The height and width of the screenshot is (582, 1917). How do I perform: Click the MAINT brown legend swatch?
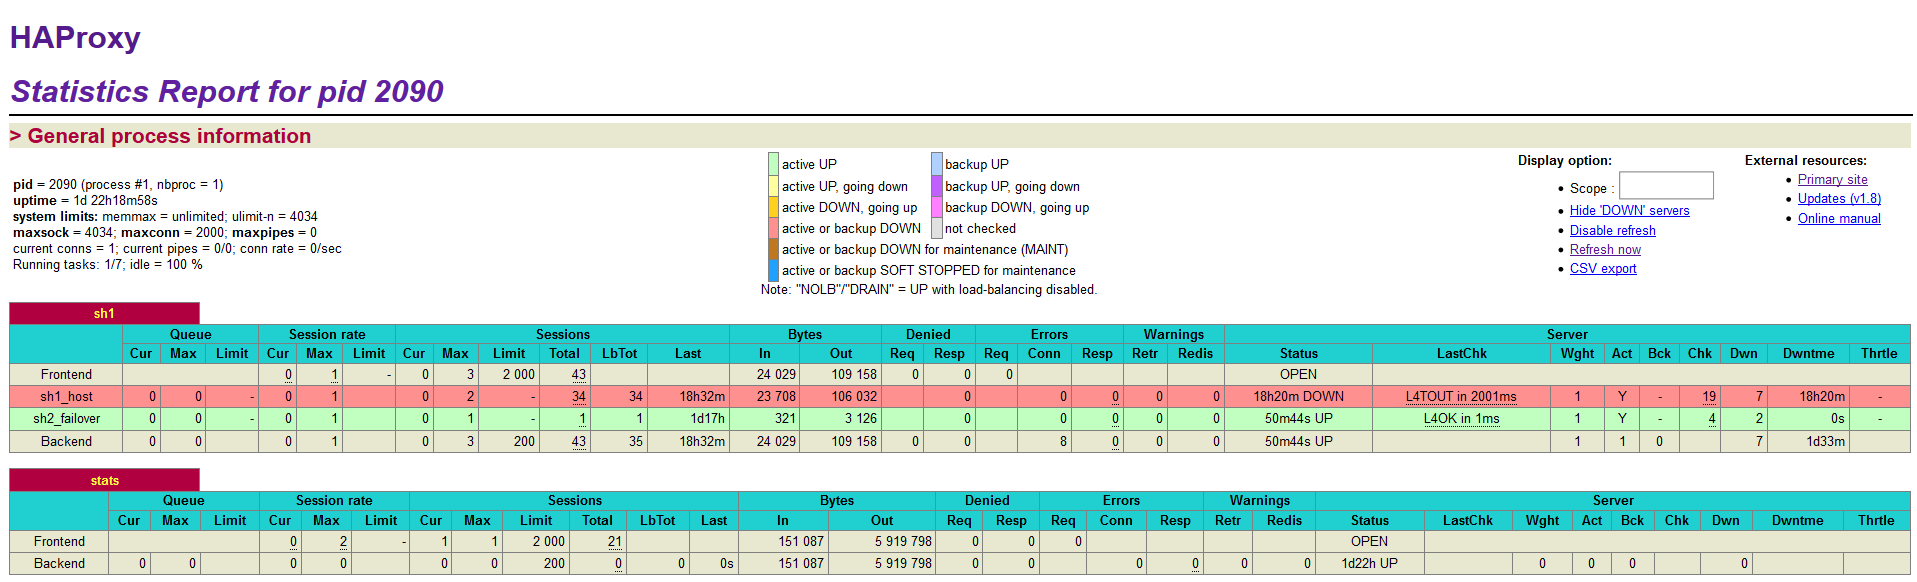(x=773, y=249)
